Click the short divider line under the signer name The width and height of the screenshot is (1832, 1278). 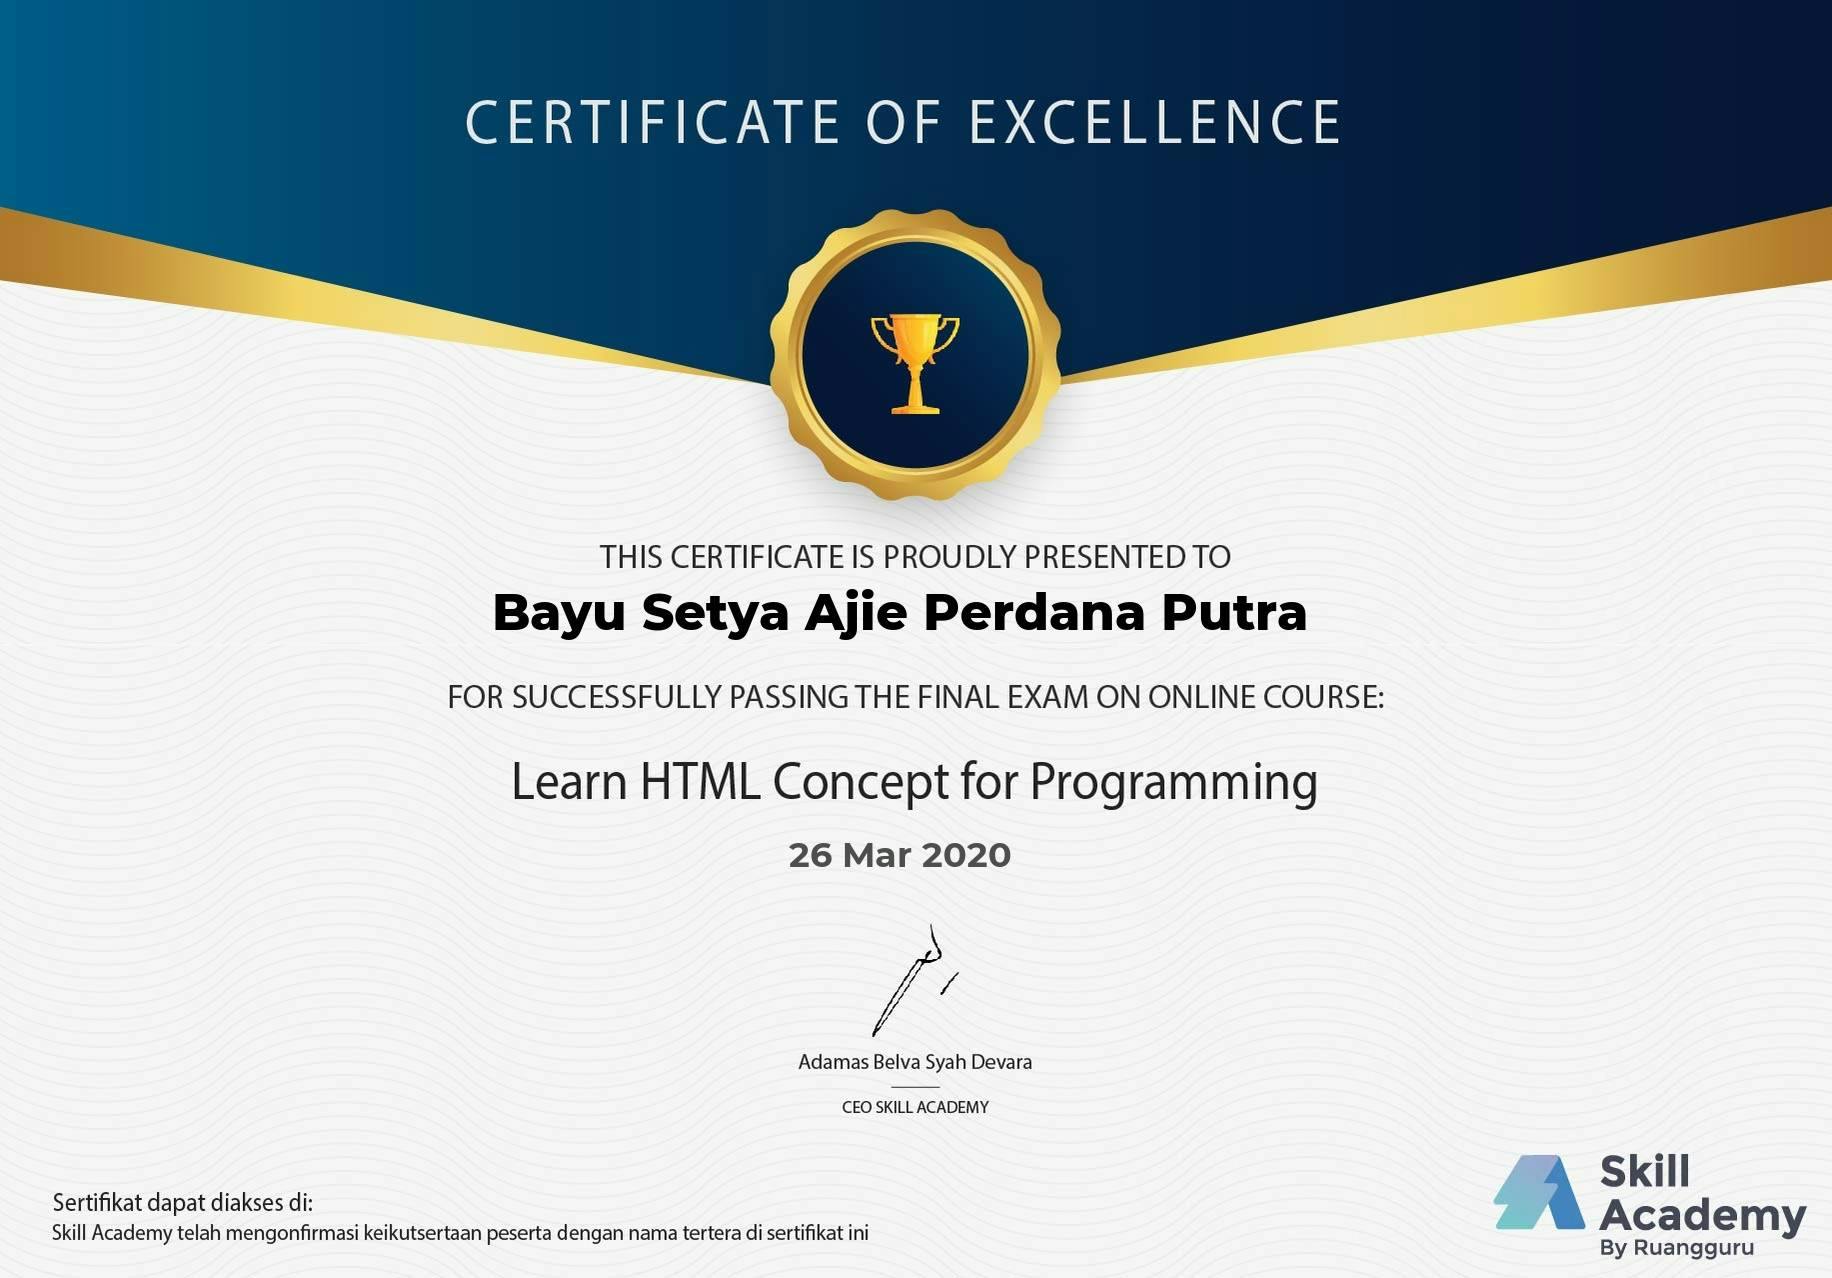pos(915,1086)
